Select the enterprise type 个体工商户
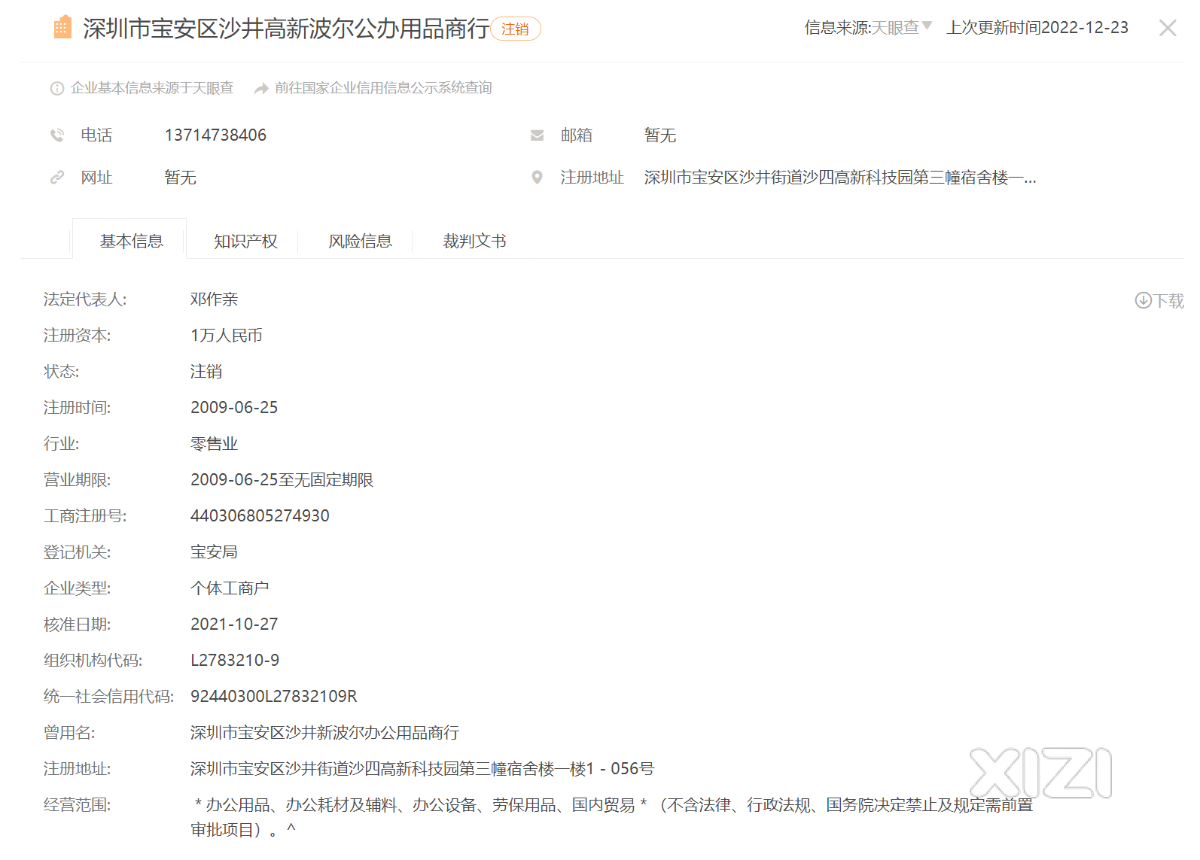 230,588
